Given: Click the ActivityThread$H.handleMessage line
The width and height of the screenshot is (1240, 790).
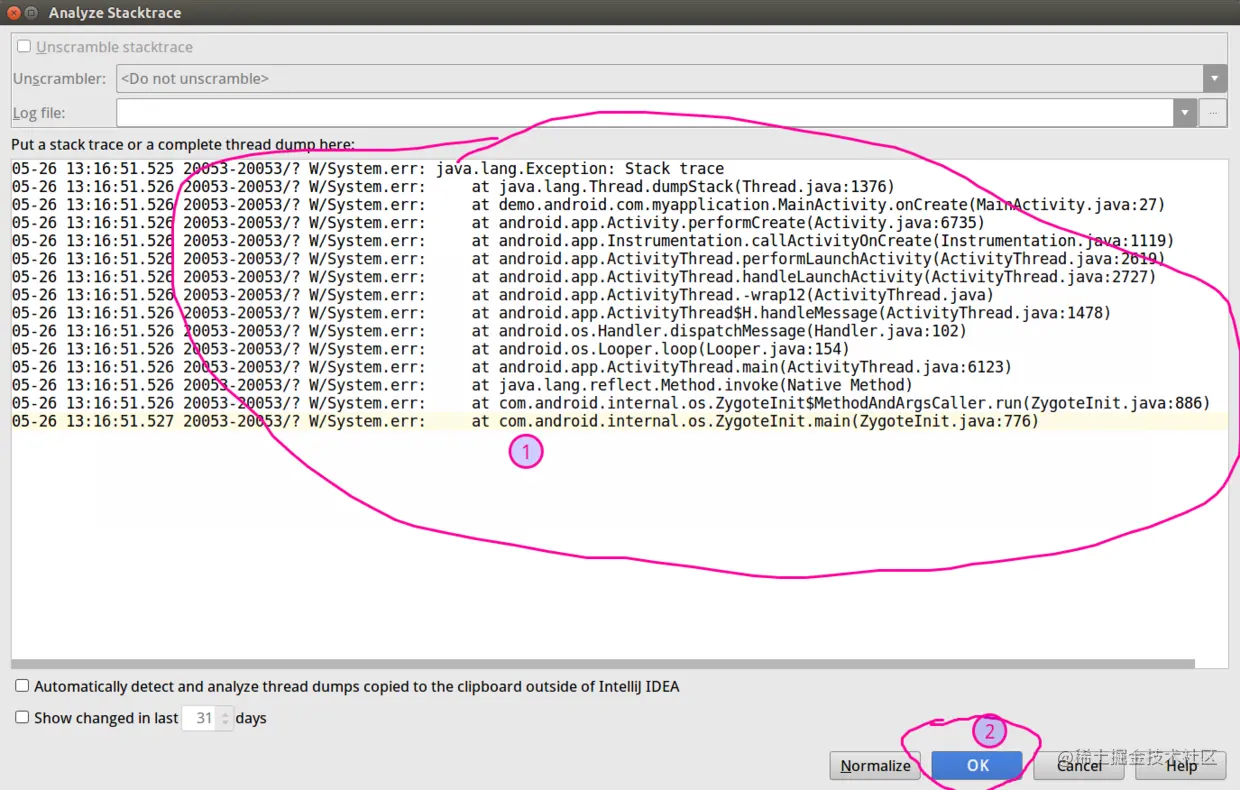Looking at the screenshot, I should point(562,312).
